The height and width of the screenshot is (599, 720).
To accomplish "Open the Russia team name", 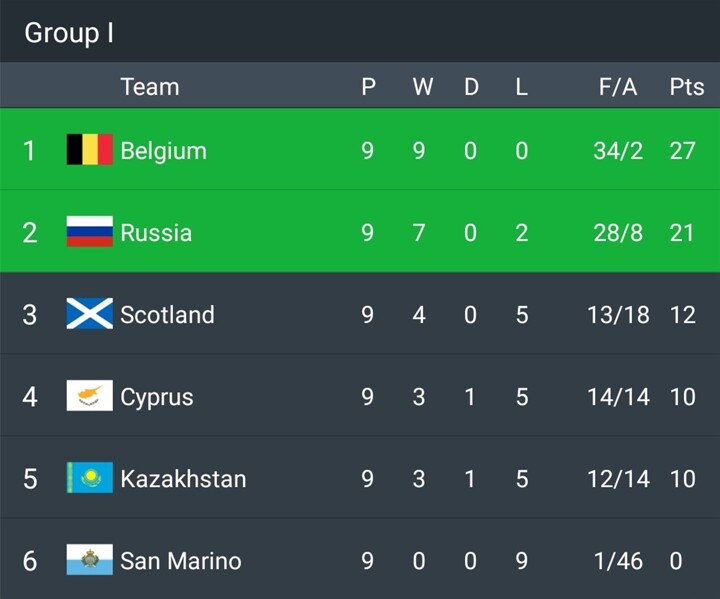I will 156,233.
